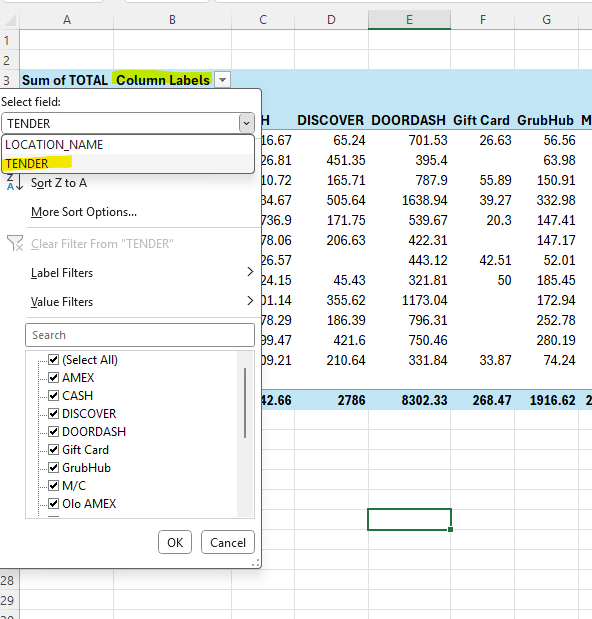The height and width of the screenshot is (619, 592).
Task: Open the Column Labels filter dropdown arrow
Action: click(222, 80)
